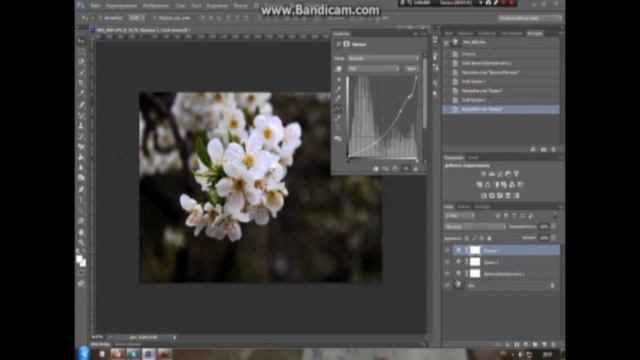Select the Move tool

pyautogui.click(x=81, y=42)
